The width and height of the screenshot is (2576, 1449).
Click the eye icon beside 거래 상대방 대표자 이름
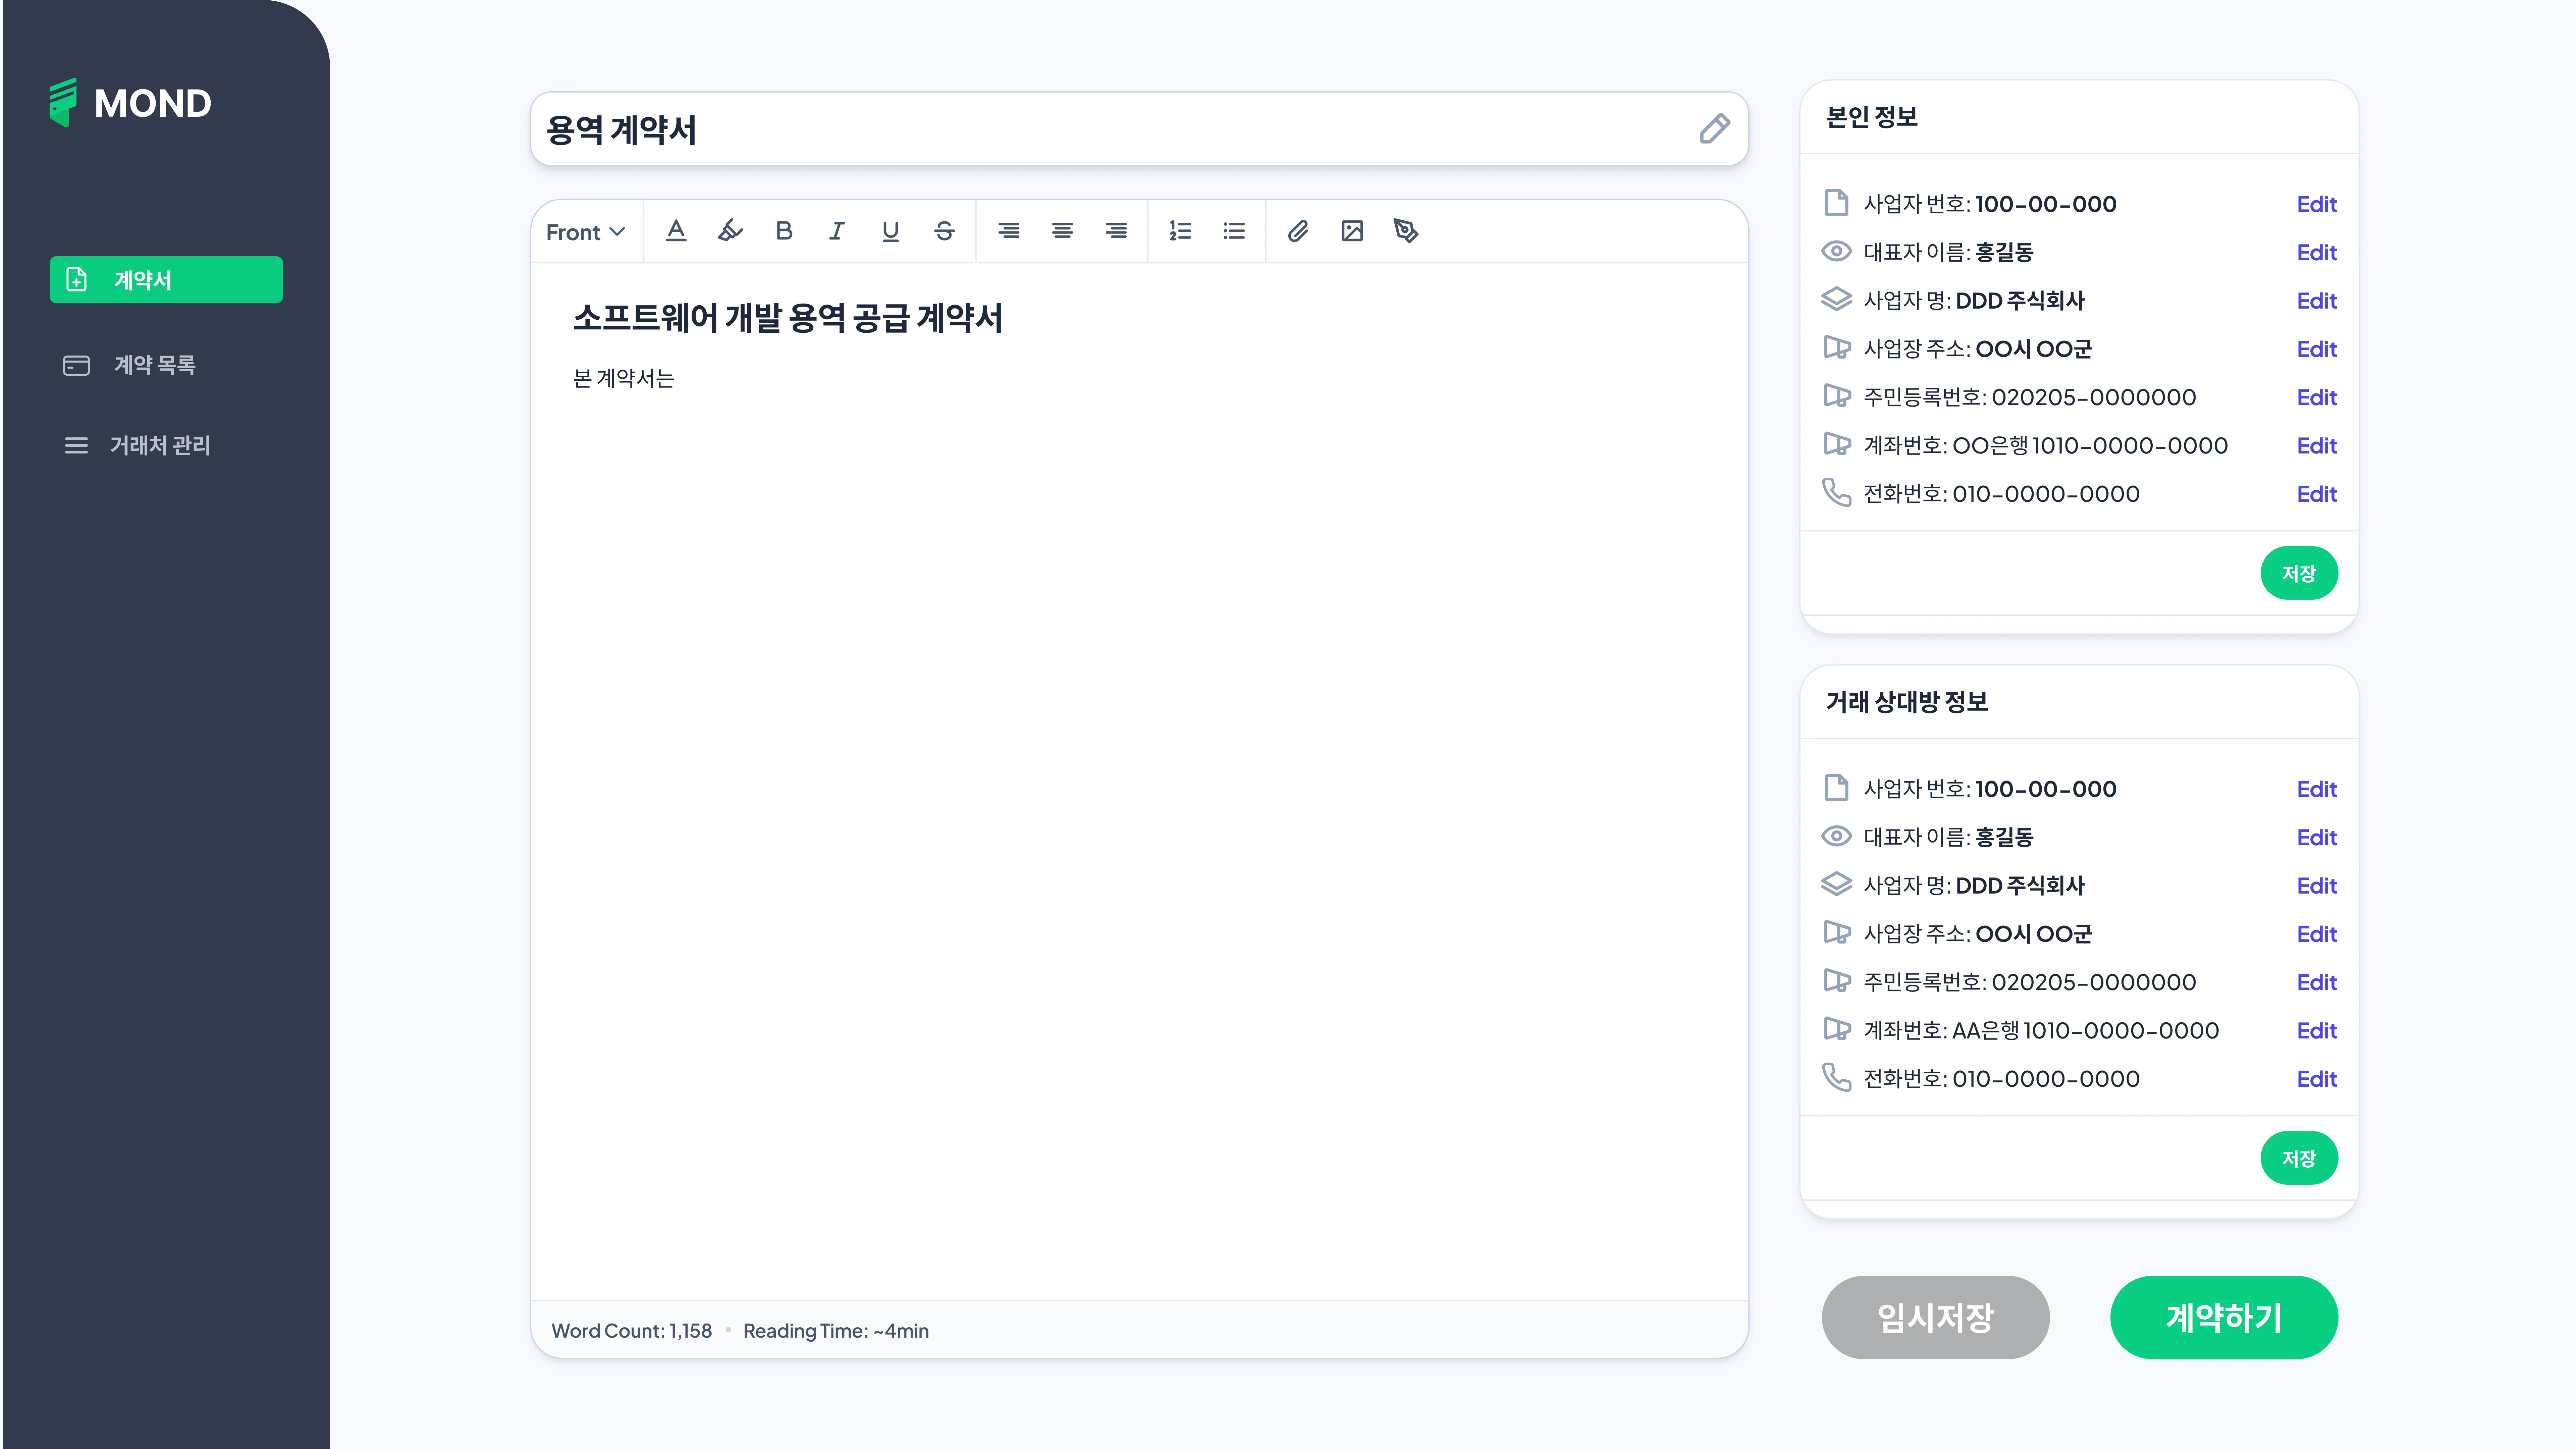tap(1836, 836)
